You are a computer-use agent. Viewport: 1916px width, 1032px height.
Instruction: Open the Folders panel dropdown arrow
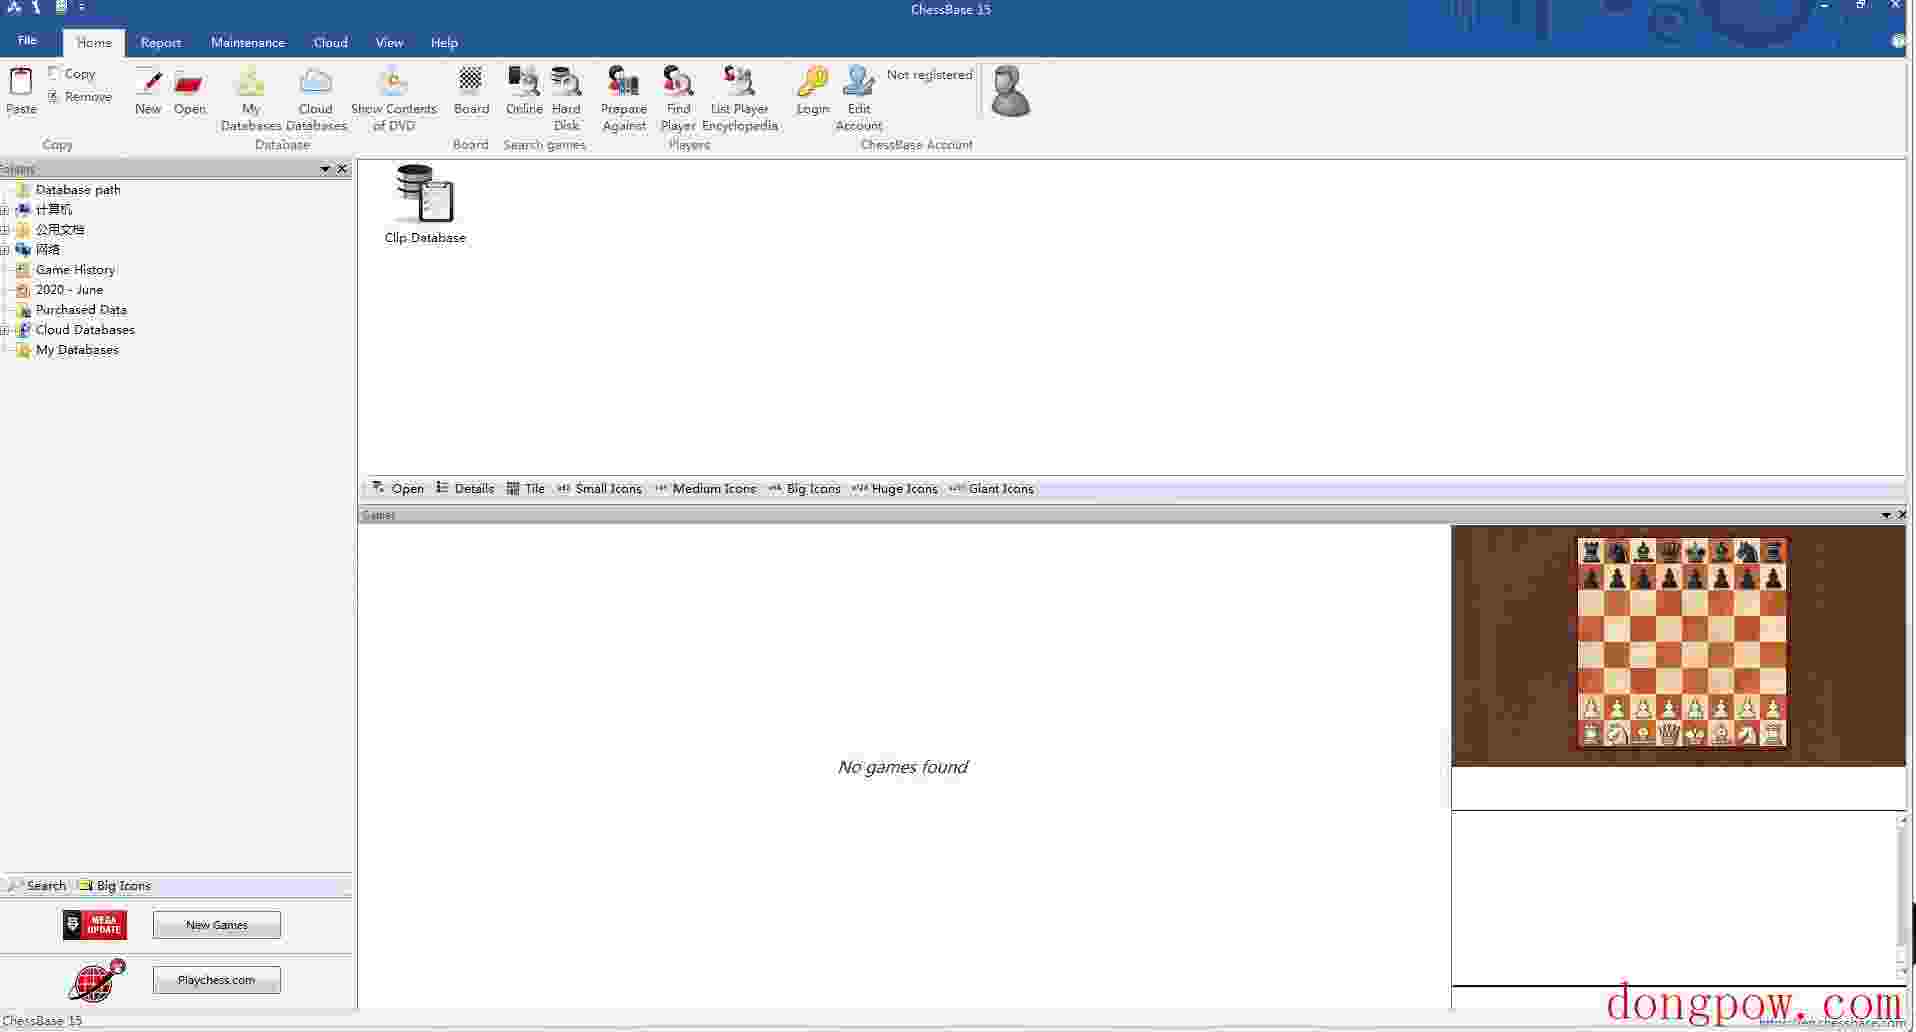pyautogui.click(x=325, y=169)
